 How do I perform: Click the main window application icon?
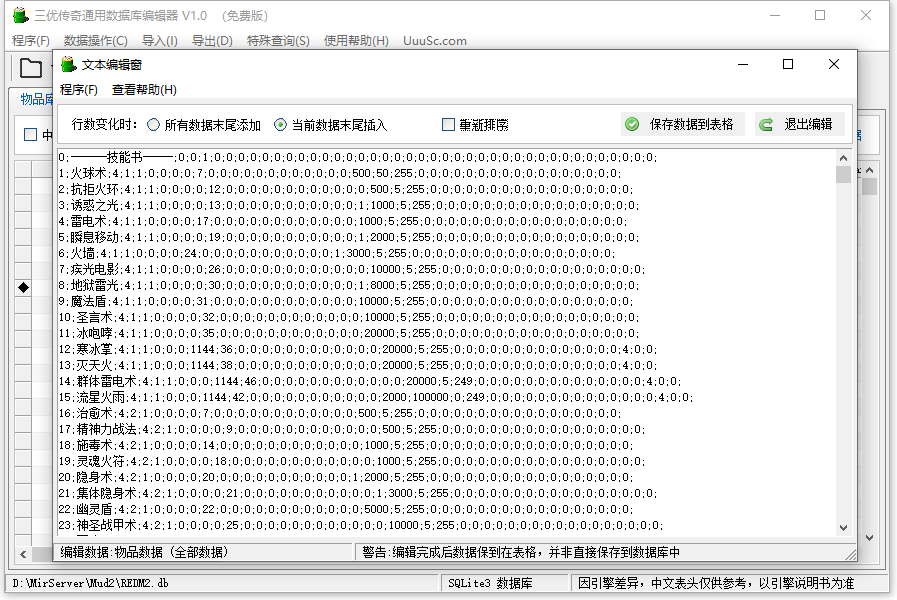click(19, 15)
